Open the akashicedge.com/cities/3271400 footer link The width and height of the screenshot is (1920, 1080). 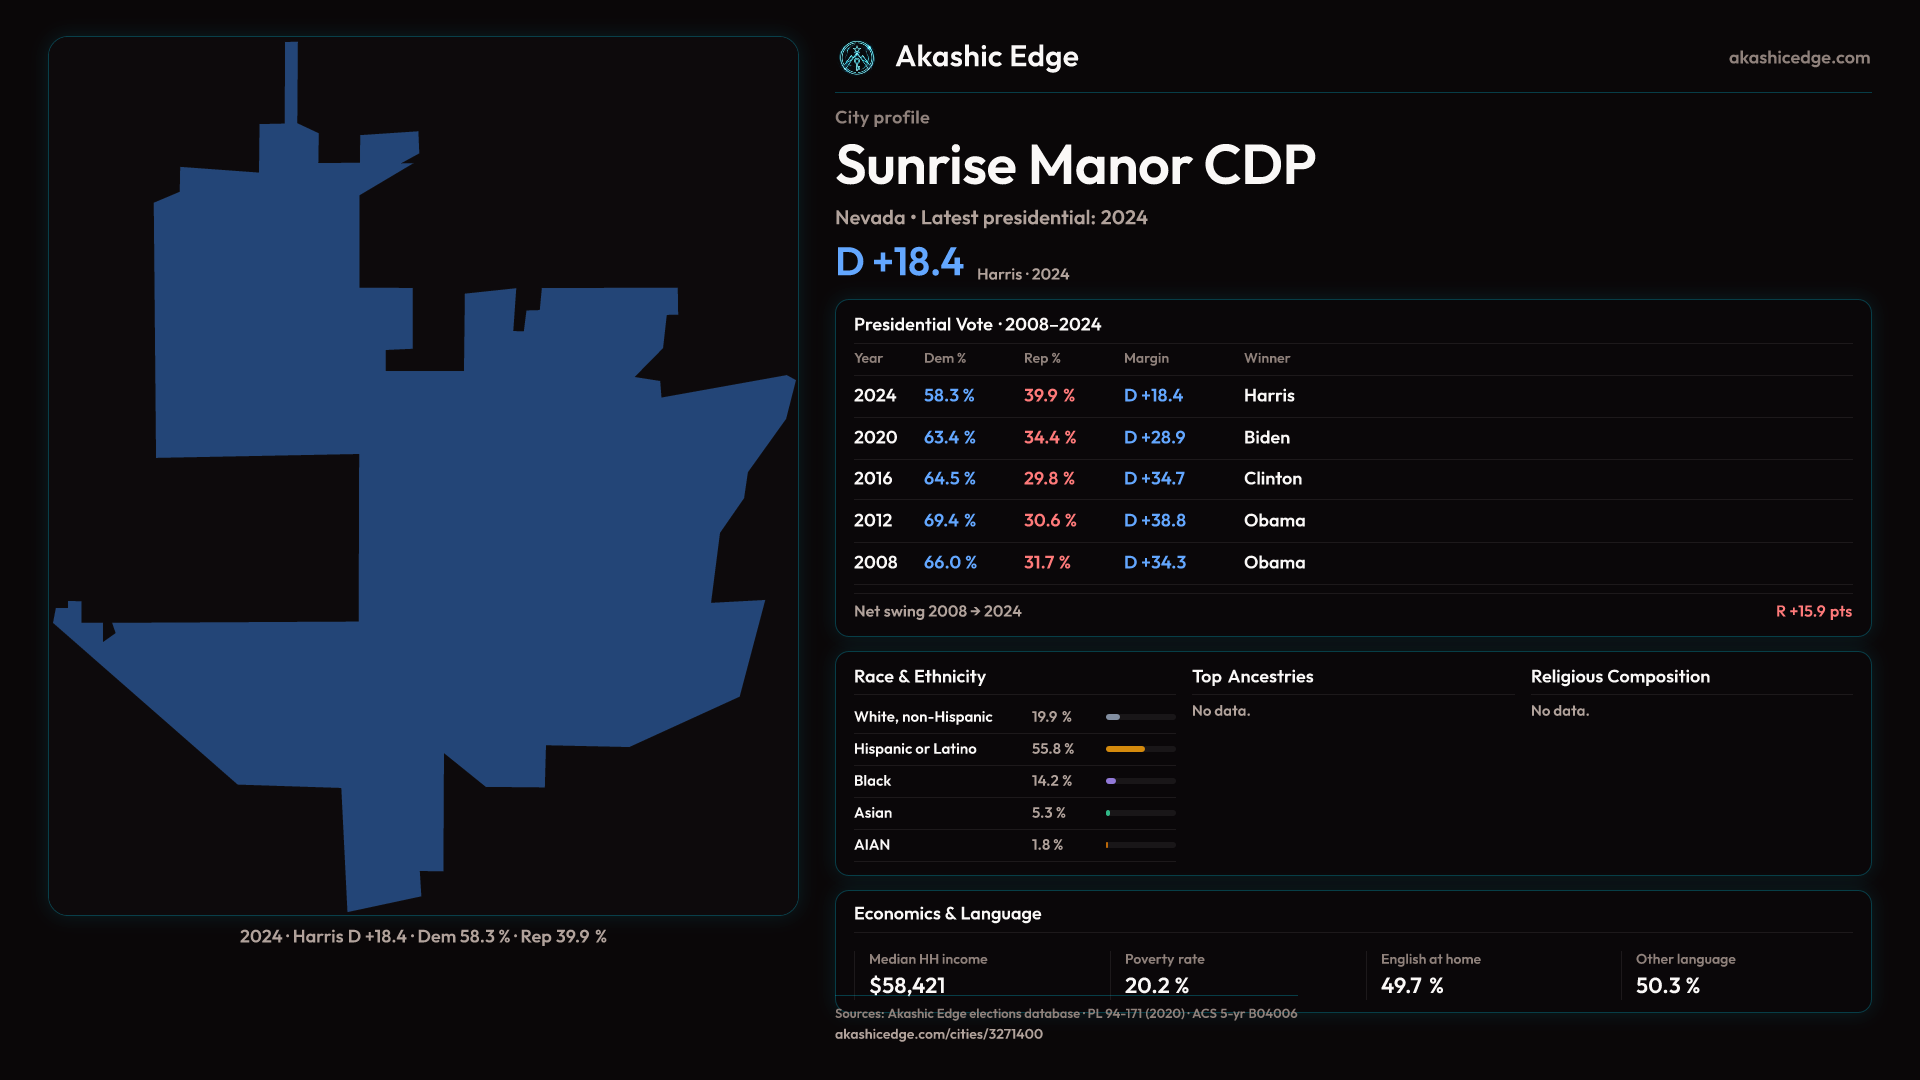[938, 1034]
